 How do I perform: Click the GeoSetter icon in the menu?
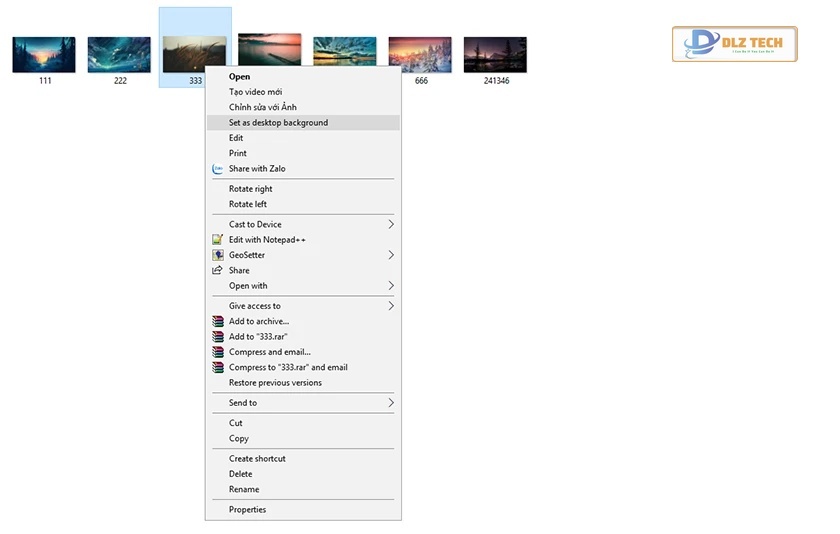pyautogui.click(x=218, y=255)
